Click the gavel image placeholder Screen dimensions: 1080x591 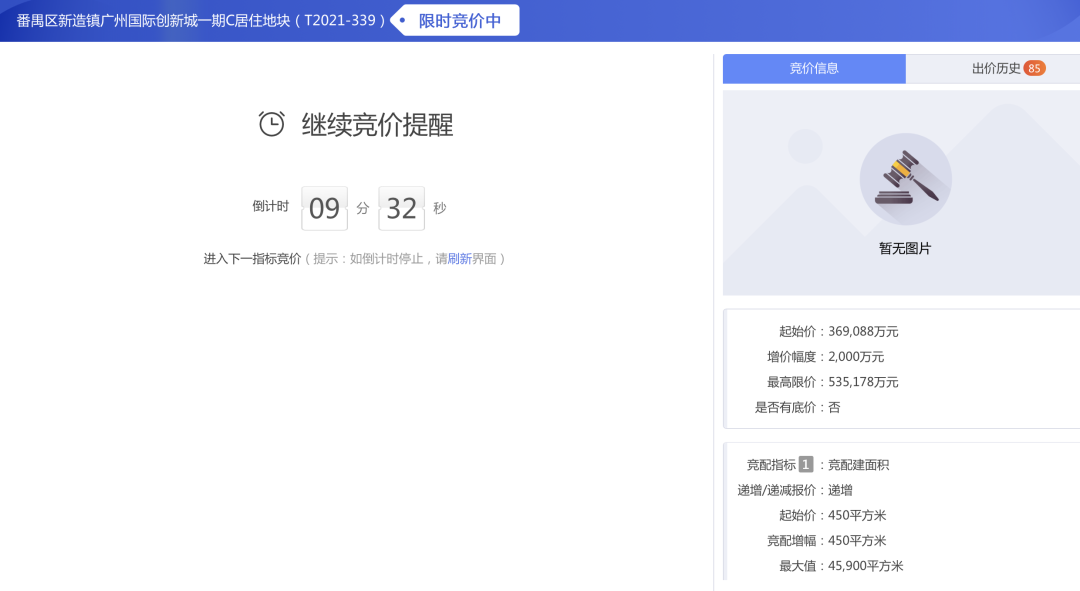[x=906, y=178]
